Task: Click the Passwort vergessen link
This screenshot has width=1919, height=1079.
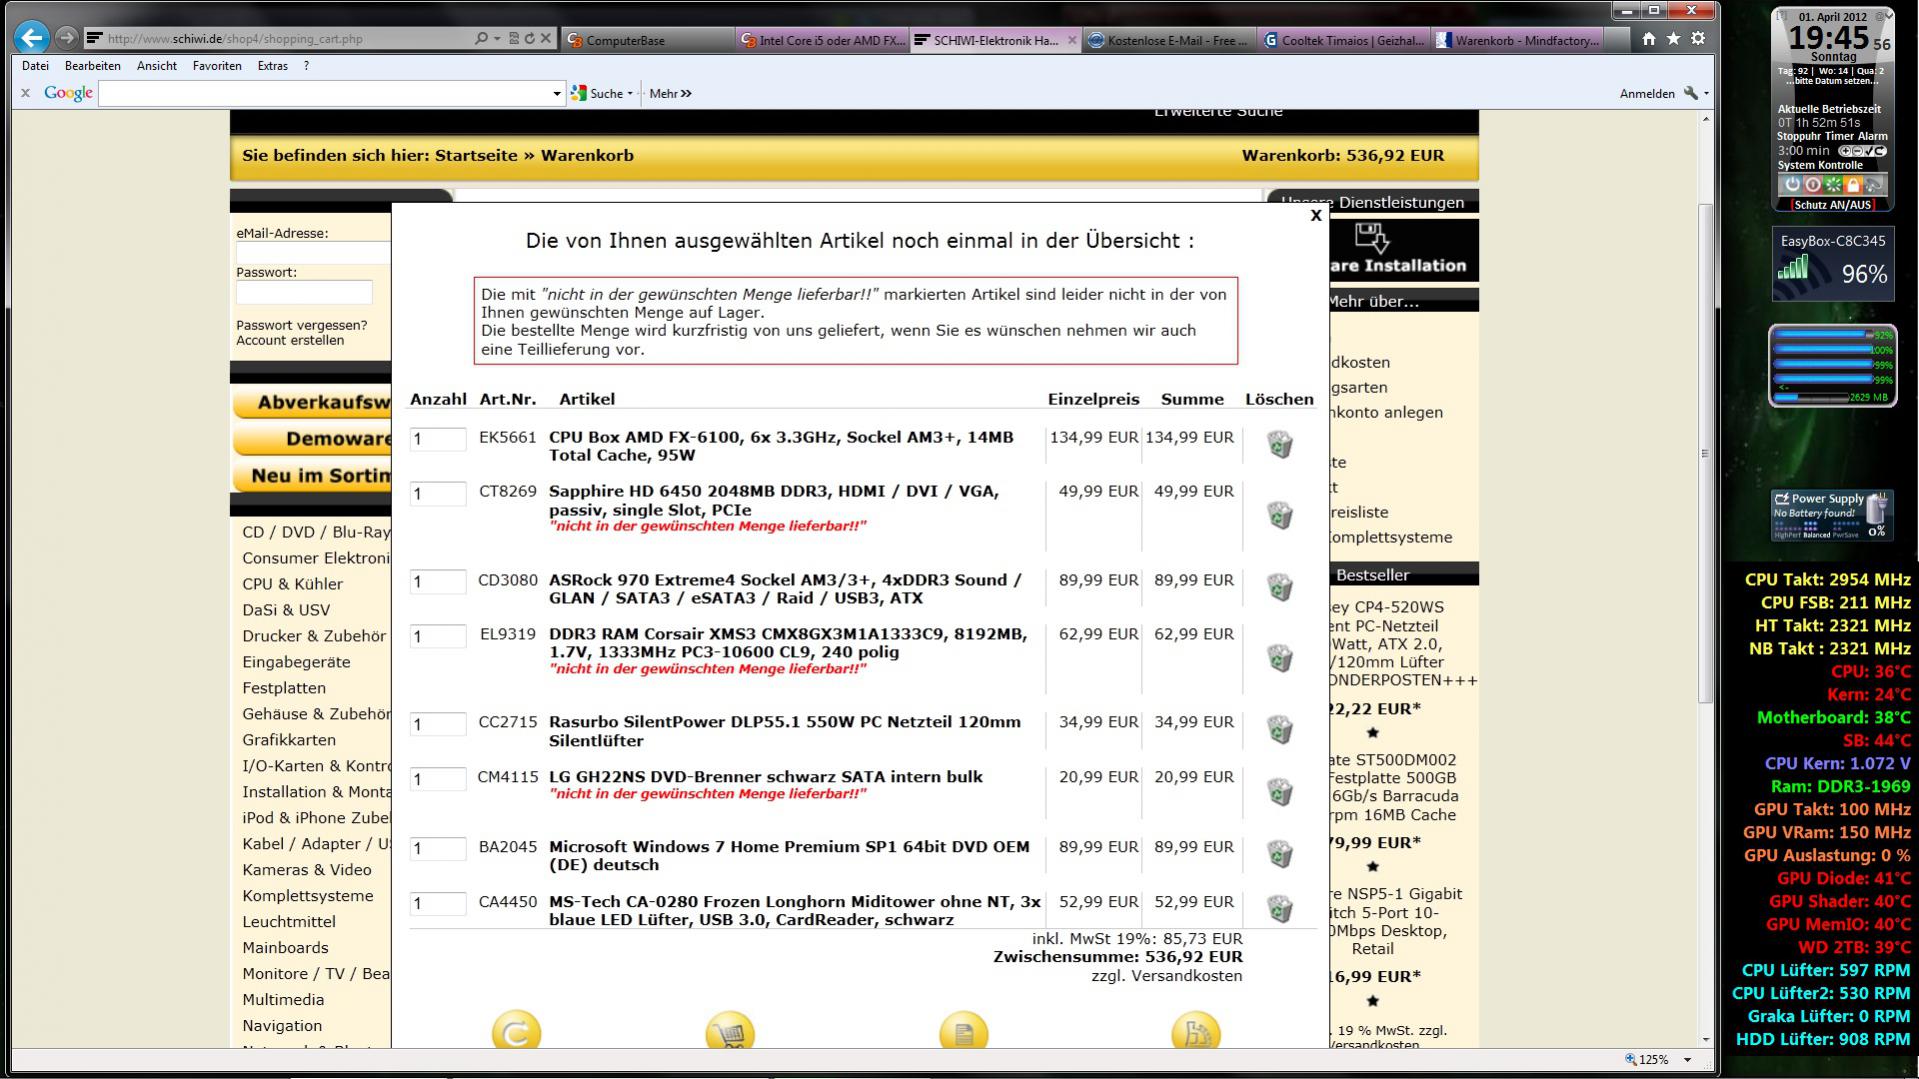Action: coord(302,325)
